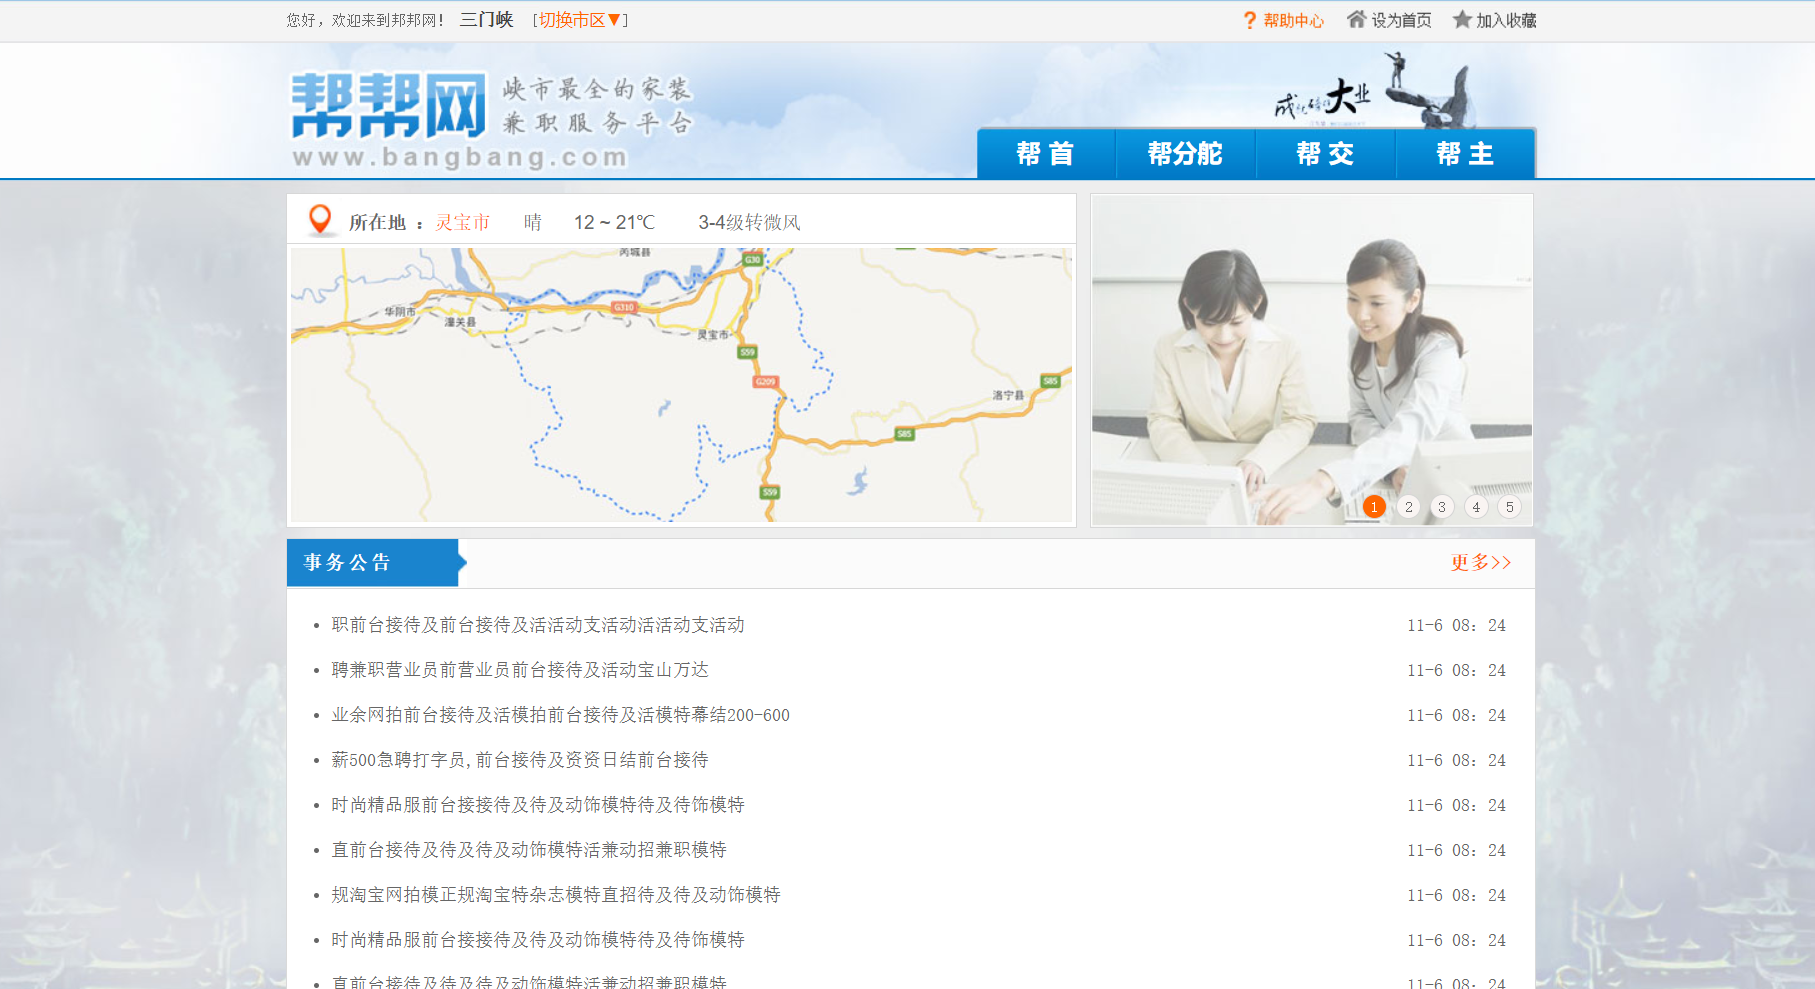Image resolution: width=1815 pixels, height=989 pixels.
Task: Click the 灵宝市 label on the map
Action: coord(713,335)
